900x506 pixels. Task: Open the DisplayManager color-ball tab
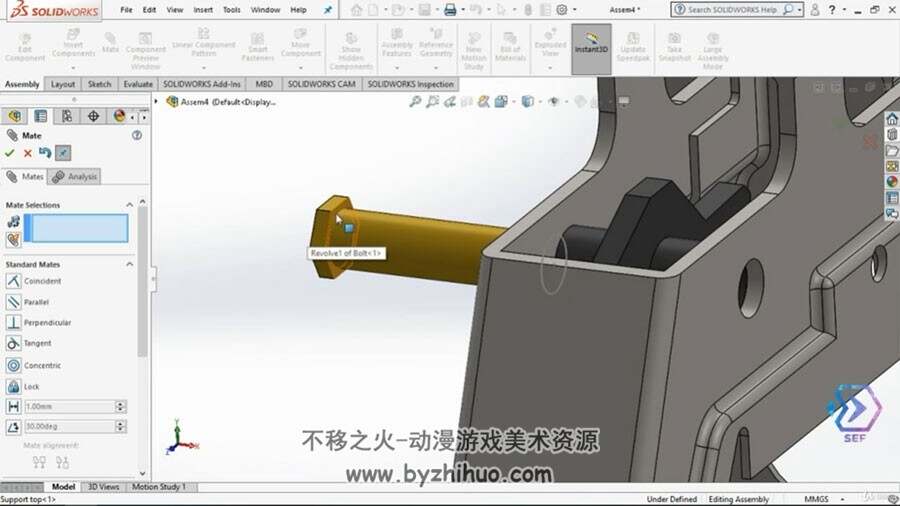pos(119,116)
